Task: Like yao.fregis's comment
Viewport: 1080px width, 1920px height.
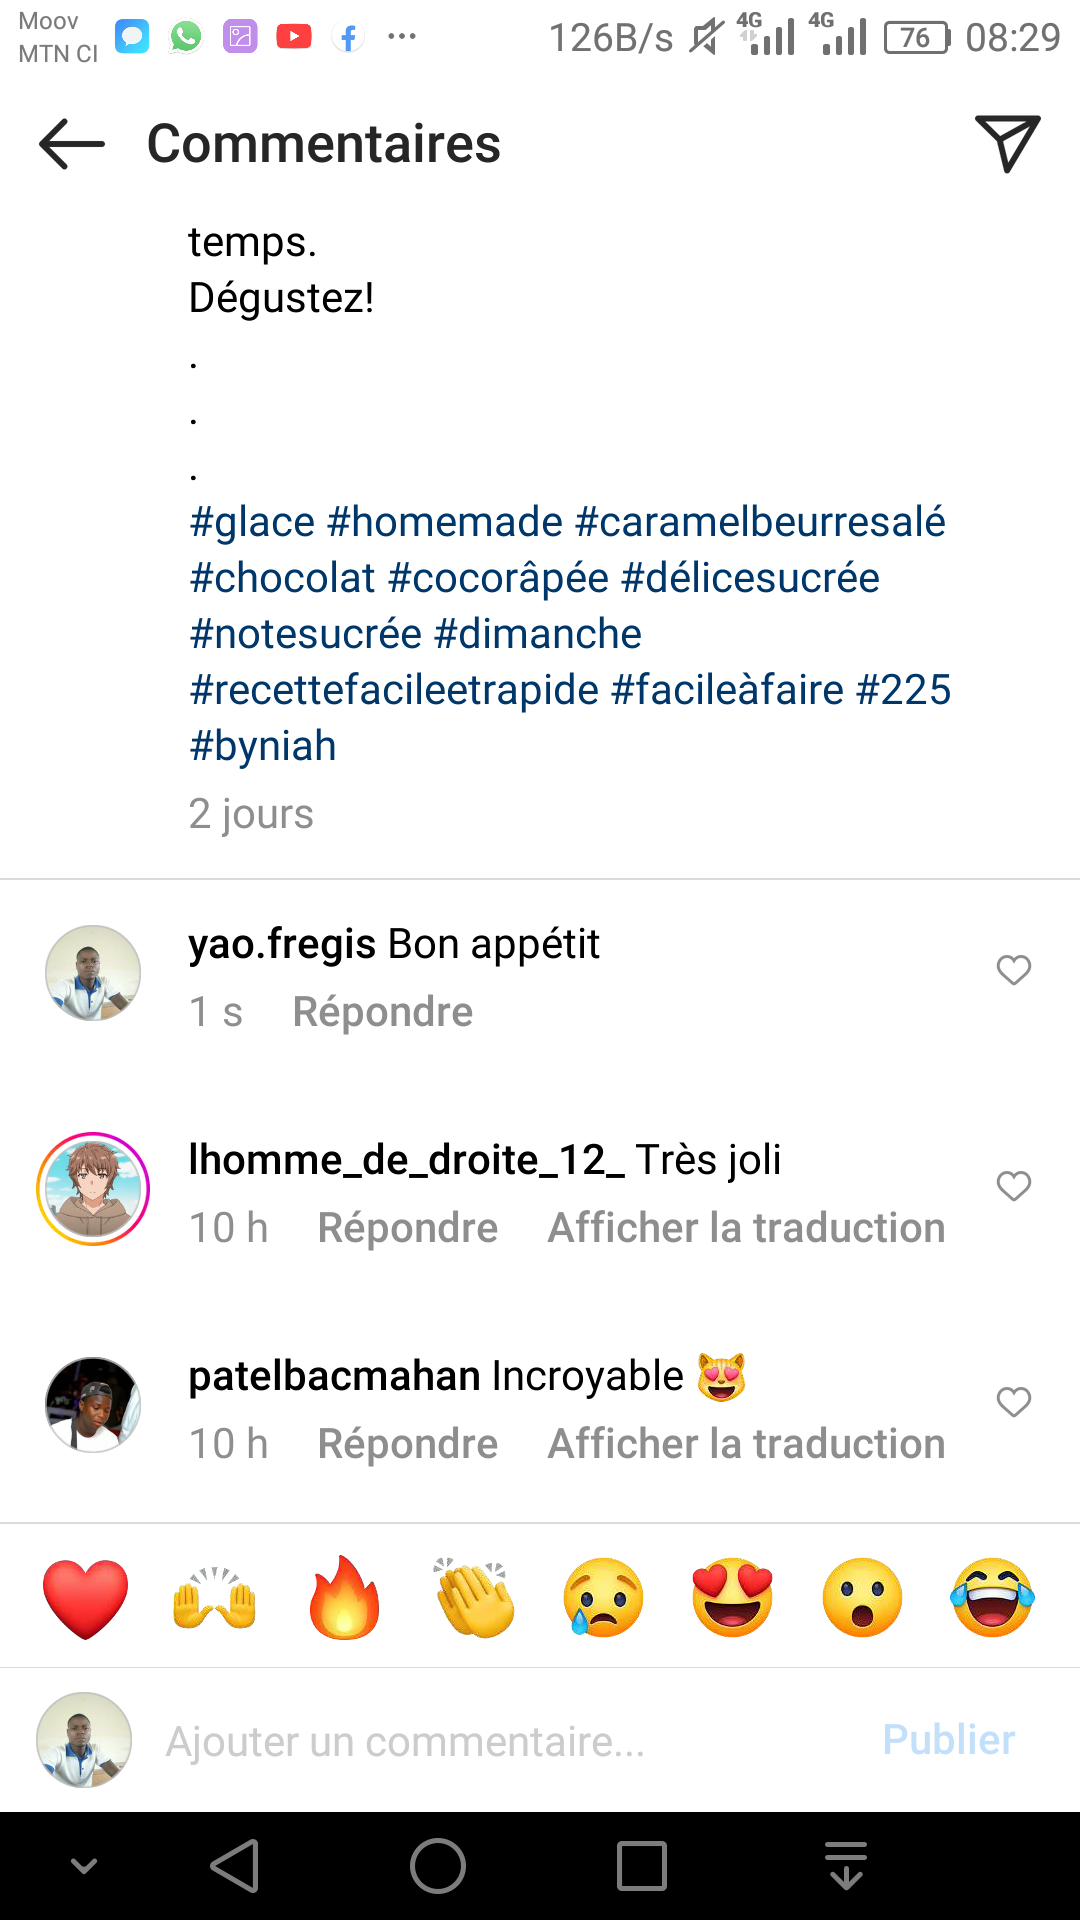Action: click(x=1014, y=970)
